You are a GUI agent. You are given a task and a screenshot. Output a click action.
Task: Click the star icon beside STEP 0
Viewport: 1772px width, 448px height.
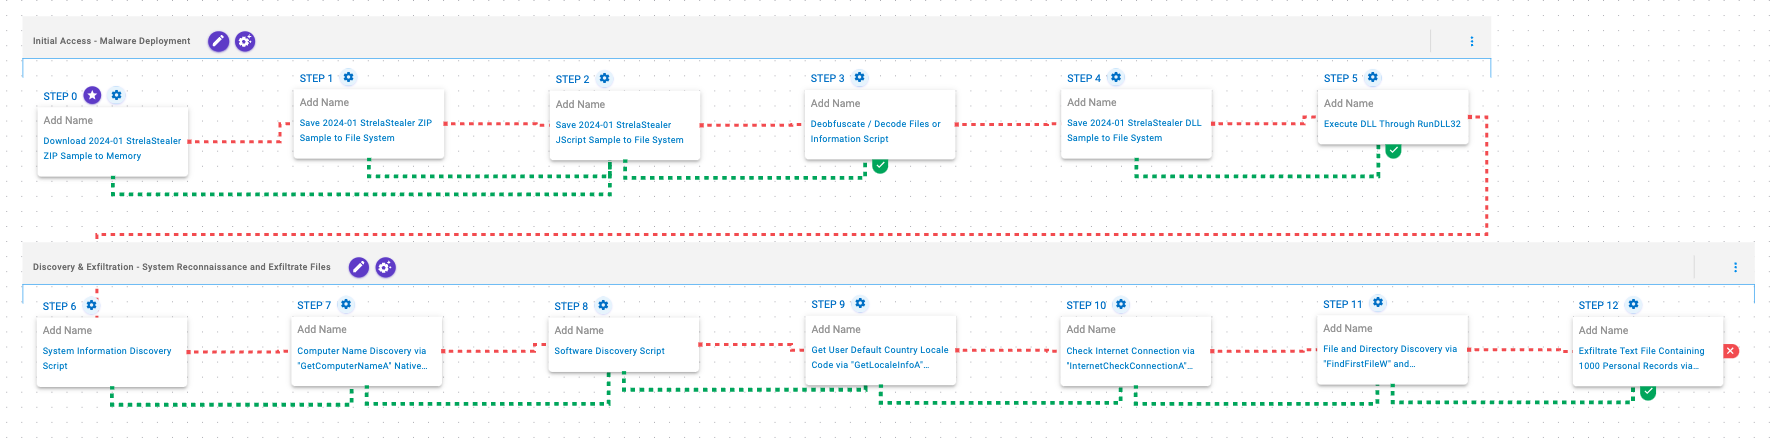coord(92,95)
